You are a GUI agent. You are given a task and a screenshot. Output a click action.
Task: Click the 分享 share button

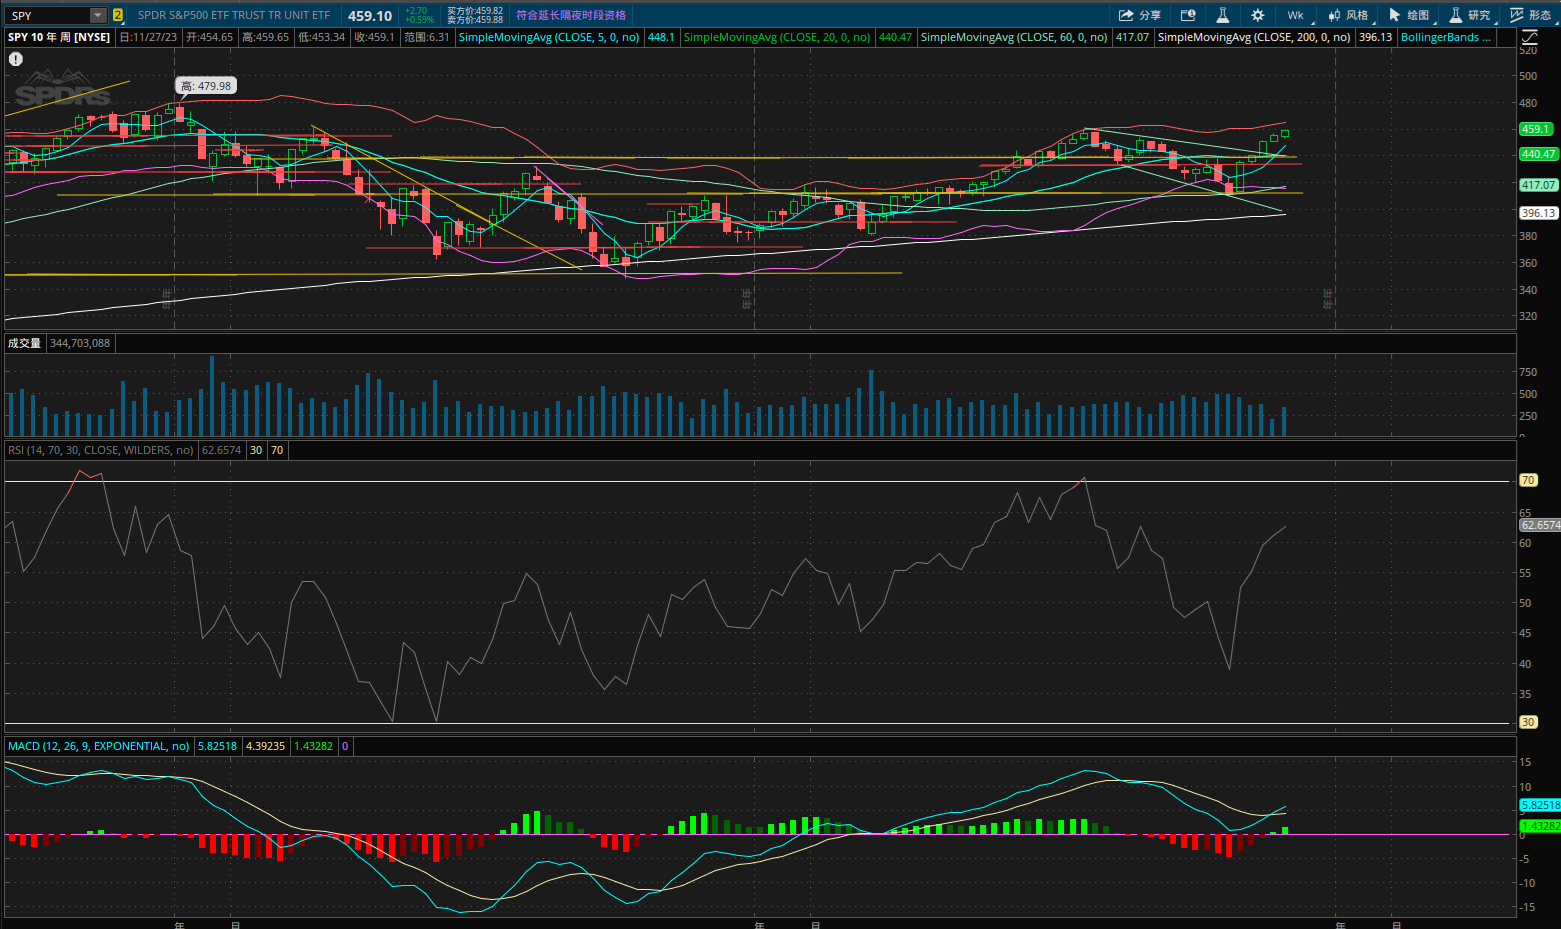[x=1140, y=15]
